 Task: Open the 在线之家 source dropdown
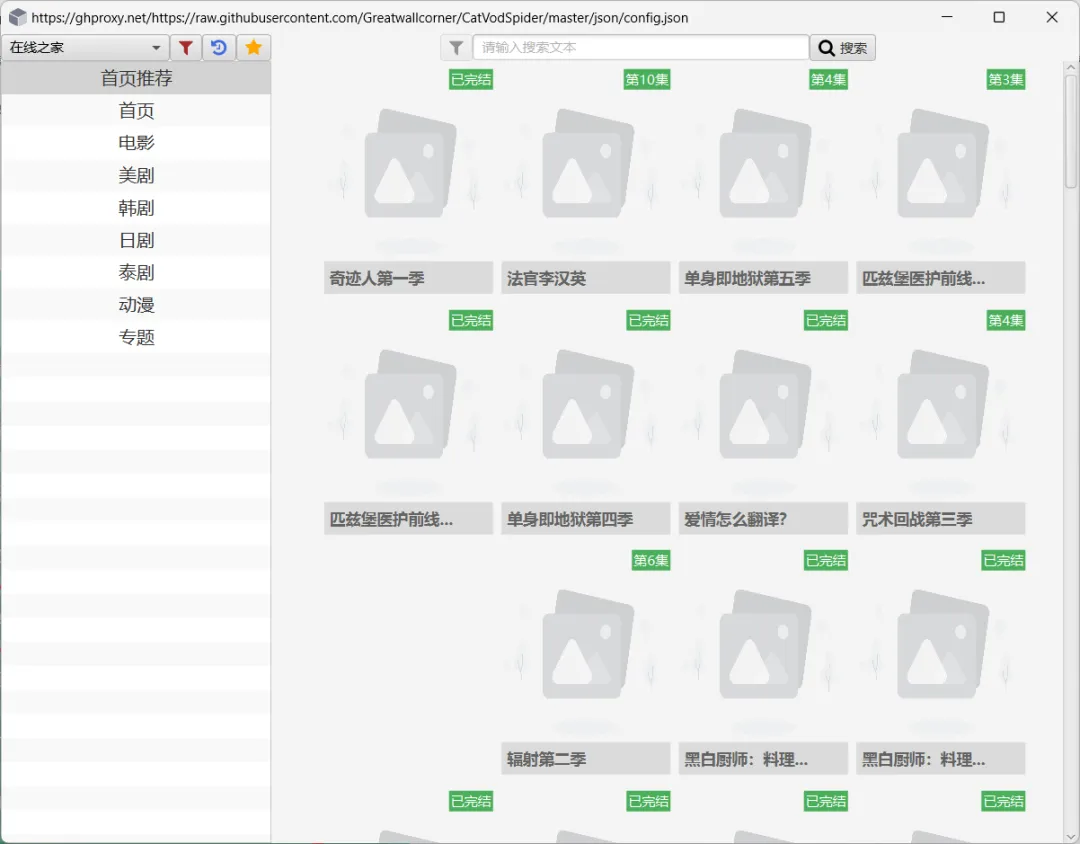click(85, 48)
